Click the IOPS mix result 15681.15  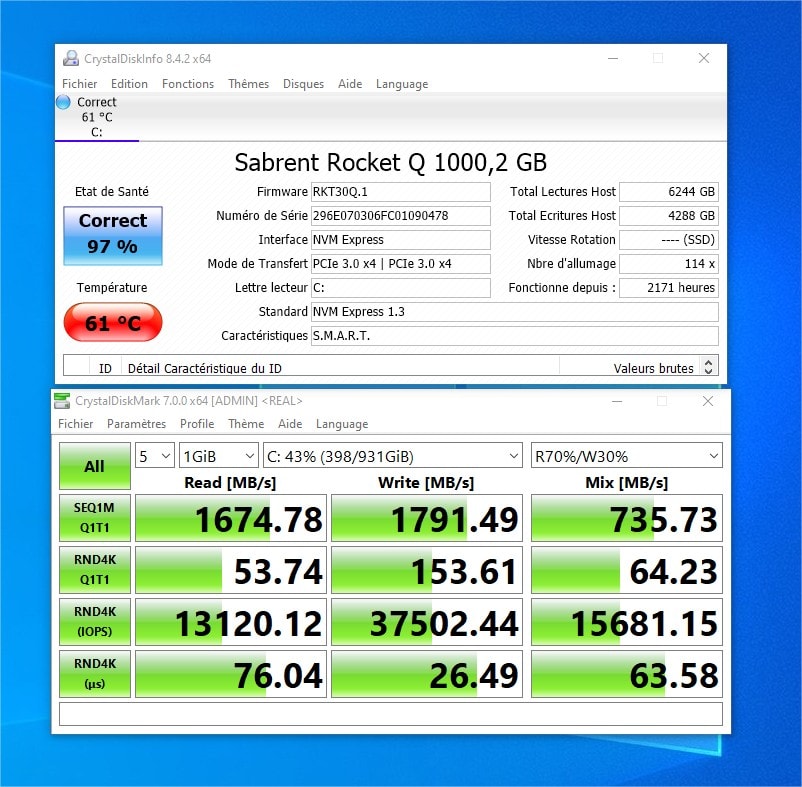click(627, 622)
